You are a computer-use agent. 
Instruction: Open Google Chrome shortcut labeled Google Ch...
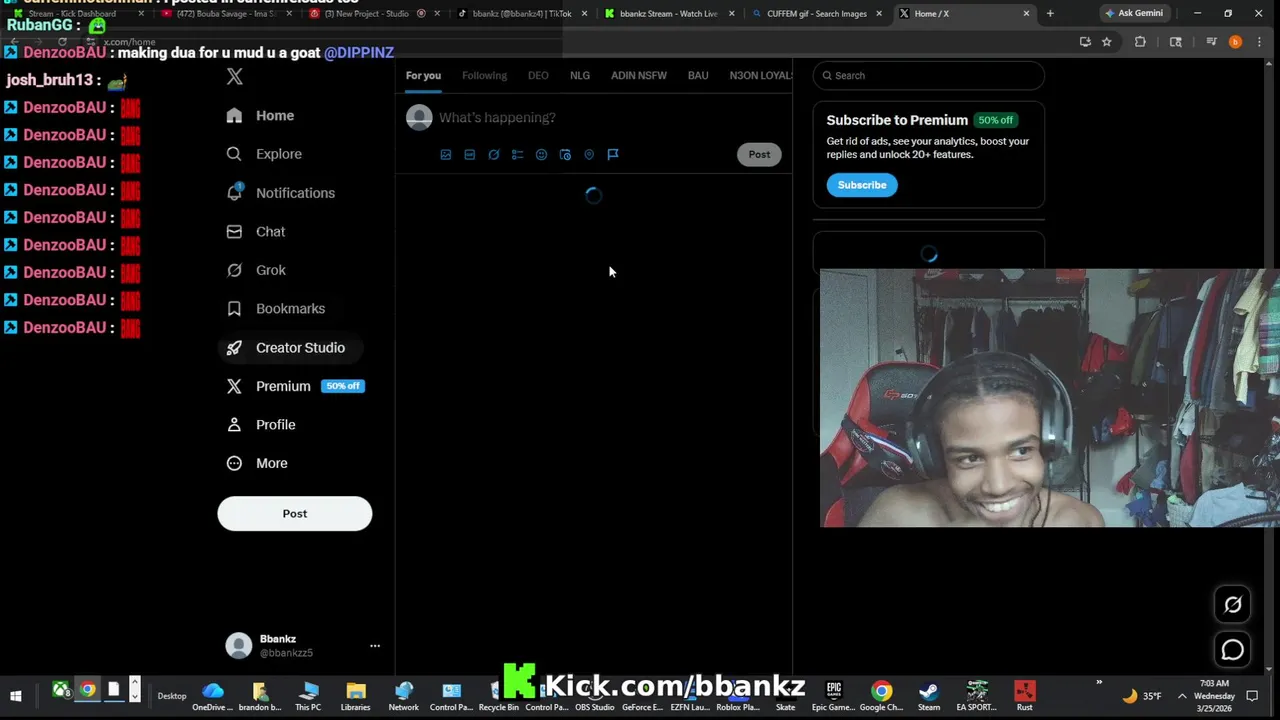[x=881, y=695]
